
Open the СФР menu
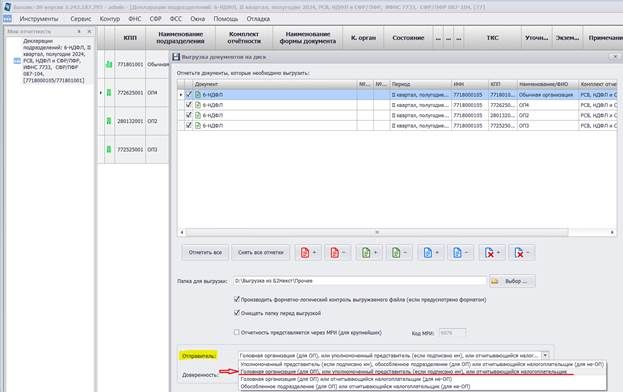click(x=155, y=19)
